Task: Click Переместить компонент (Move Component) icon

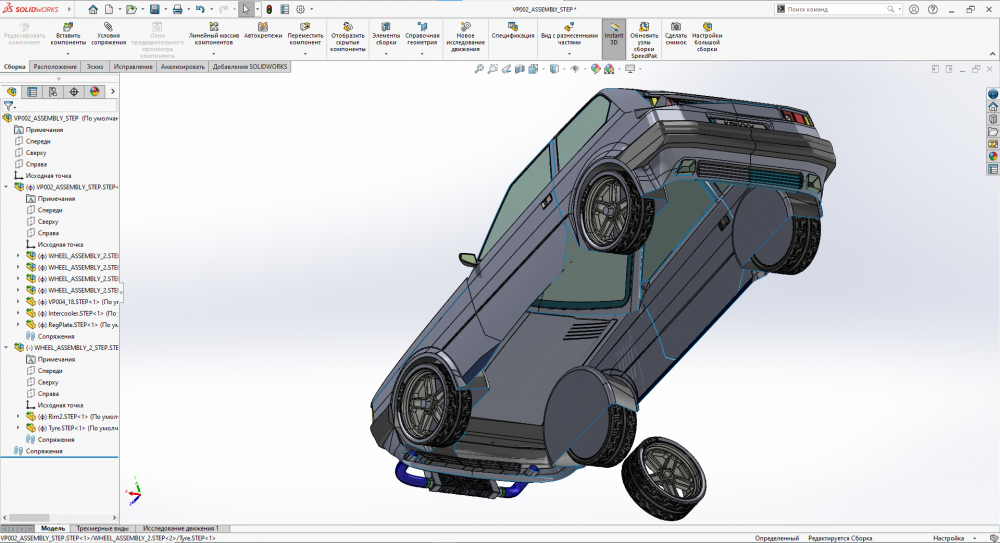Action: tap(305, 27)
